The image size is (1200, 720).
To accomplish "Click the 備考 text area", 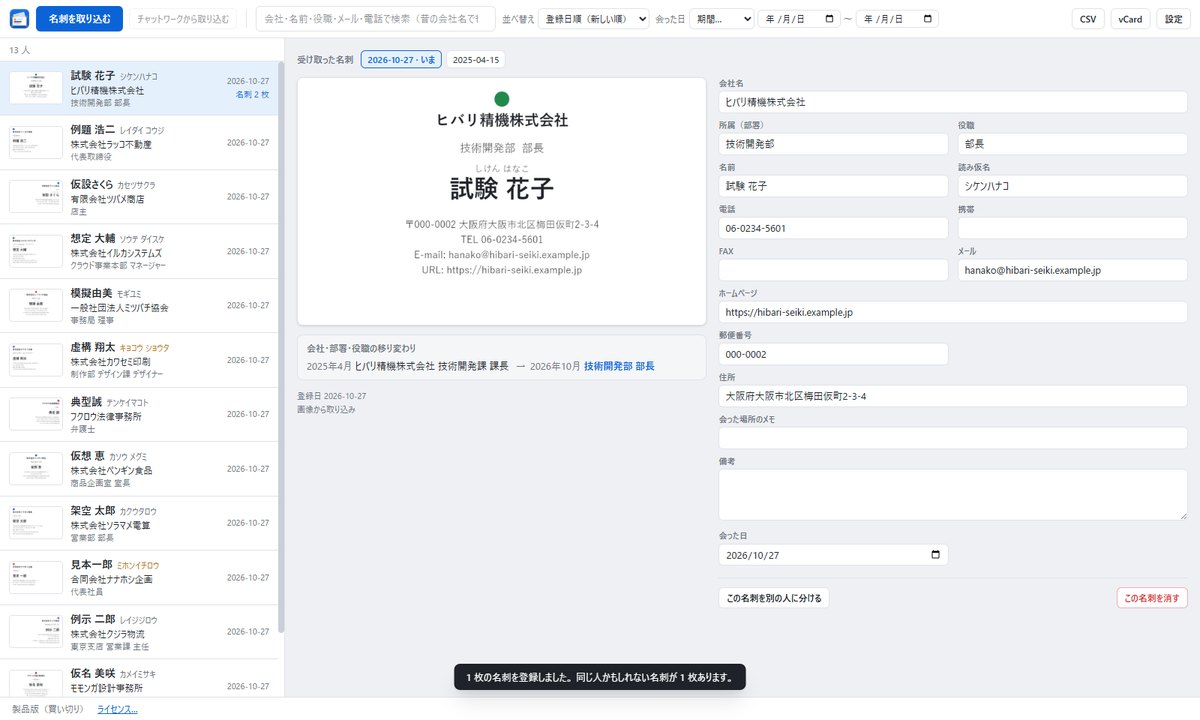I will pyautogui.click(x=953, y=495).
